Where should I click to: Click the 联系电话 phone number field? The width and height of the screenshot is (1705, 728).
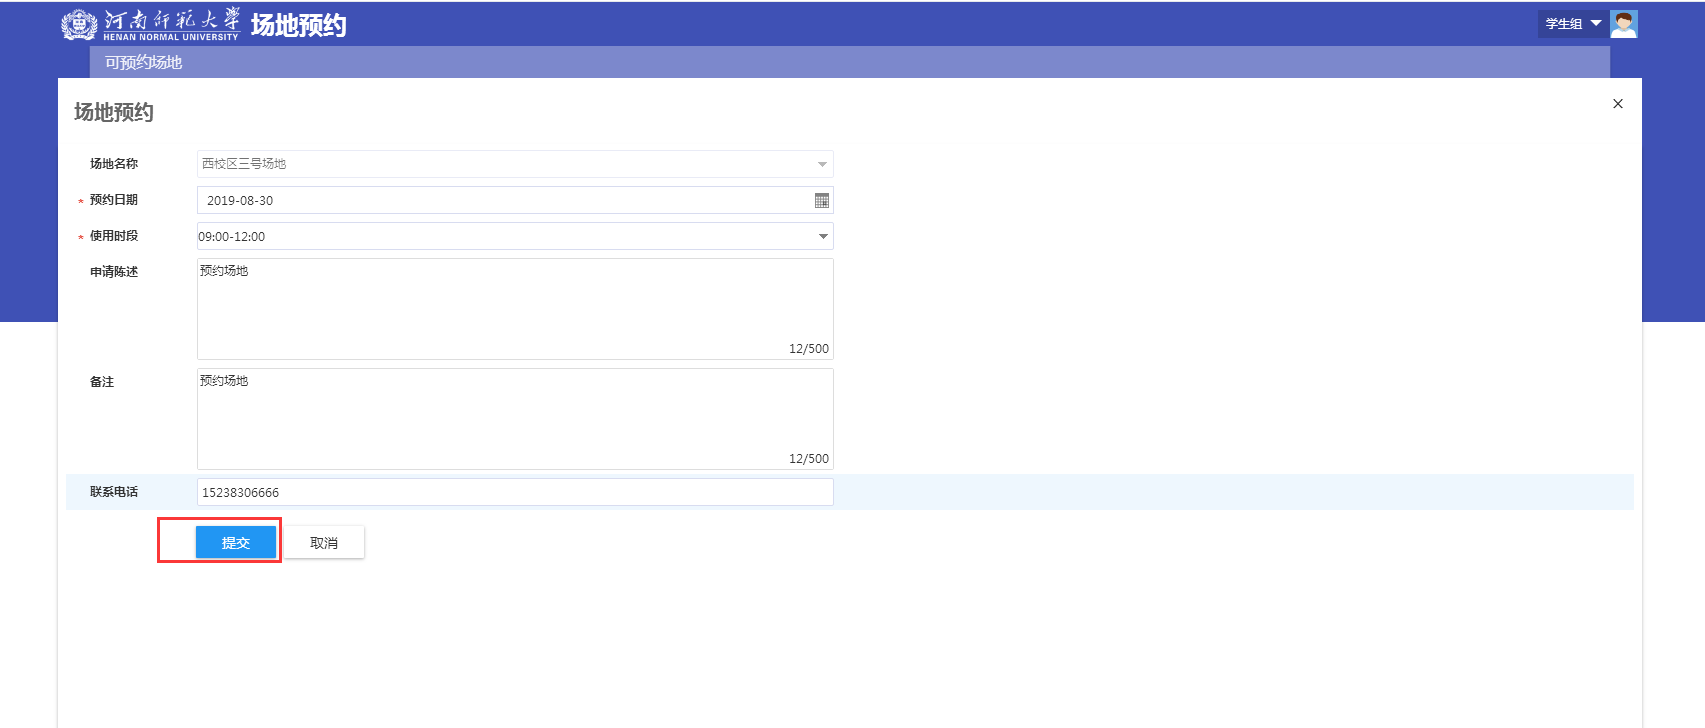[x=514, y=492]
